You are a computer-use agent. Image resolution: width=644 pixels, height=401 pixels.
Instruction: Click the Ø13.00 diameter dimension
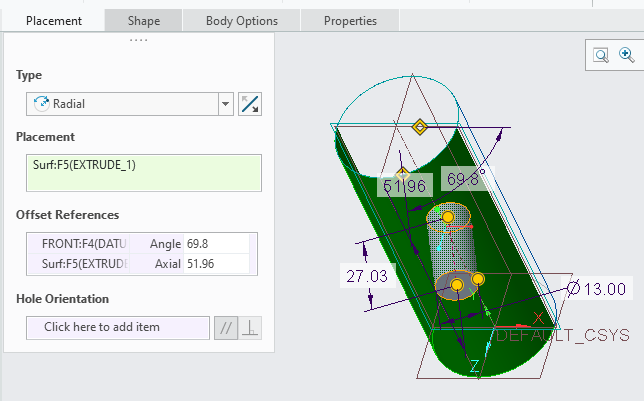[x=596, y=289]
